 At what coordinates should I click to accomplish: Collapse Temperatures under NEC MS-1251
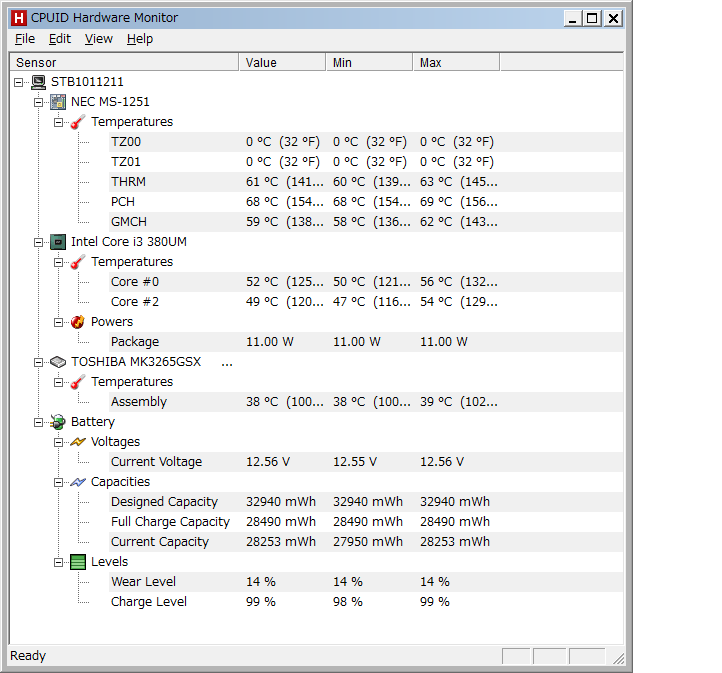click(x=58, y=122)
